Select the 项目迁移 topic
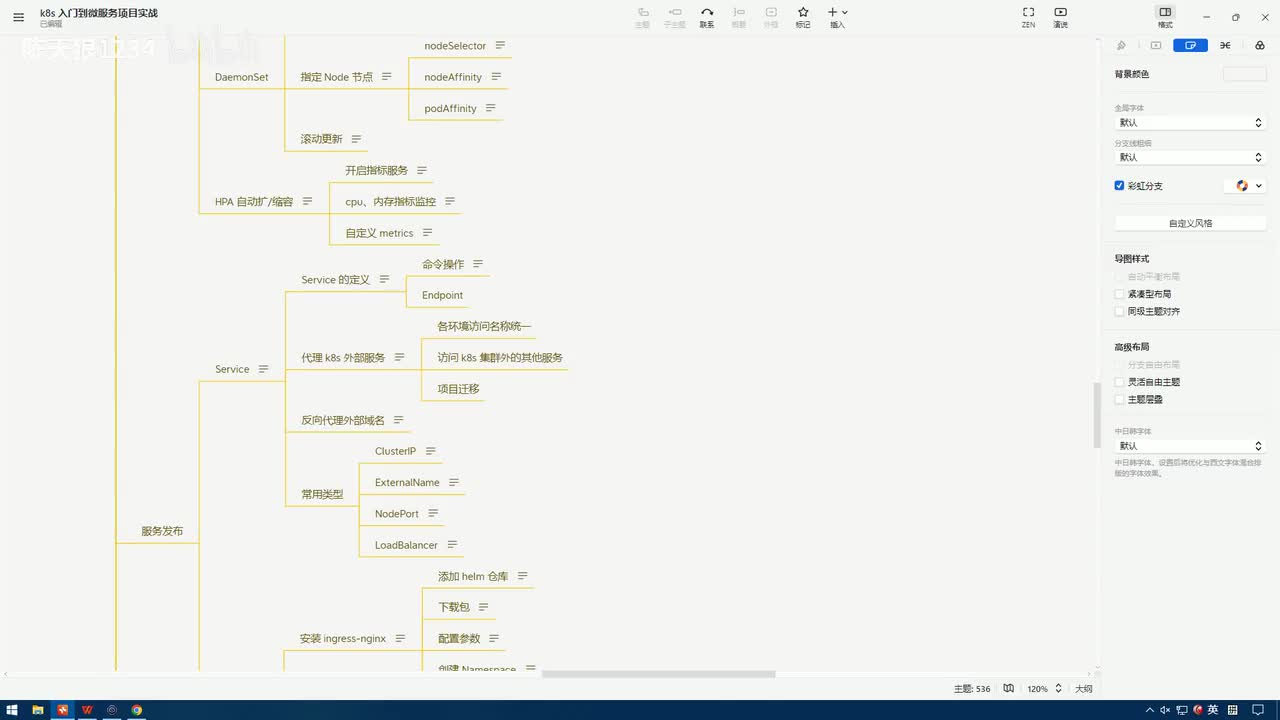This screenshot has height=720, width=1280. click(458, 389)
